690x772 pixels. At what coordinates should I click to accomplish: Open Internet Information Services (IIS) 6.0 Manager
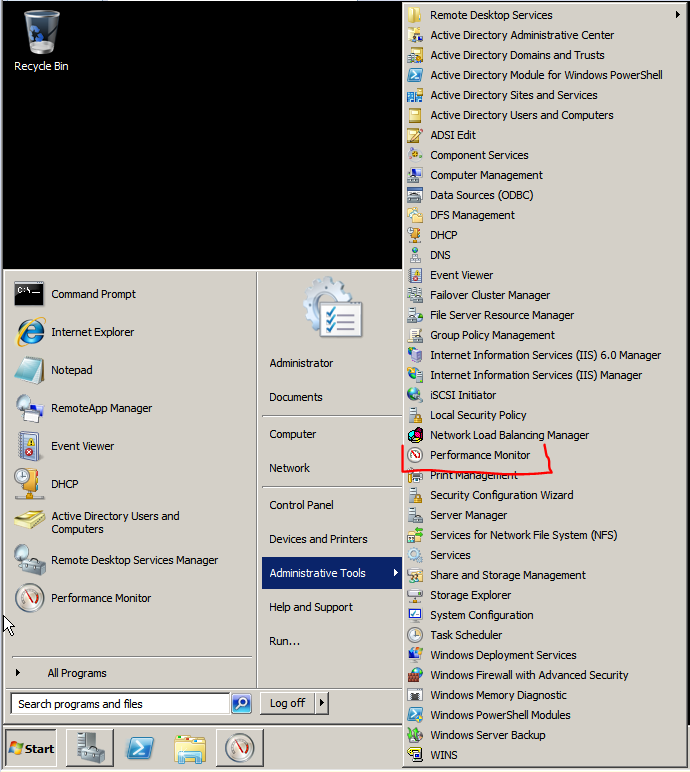pos(545,355)
